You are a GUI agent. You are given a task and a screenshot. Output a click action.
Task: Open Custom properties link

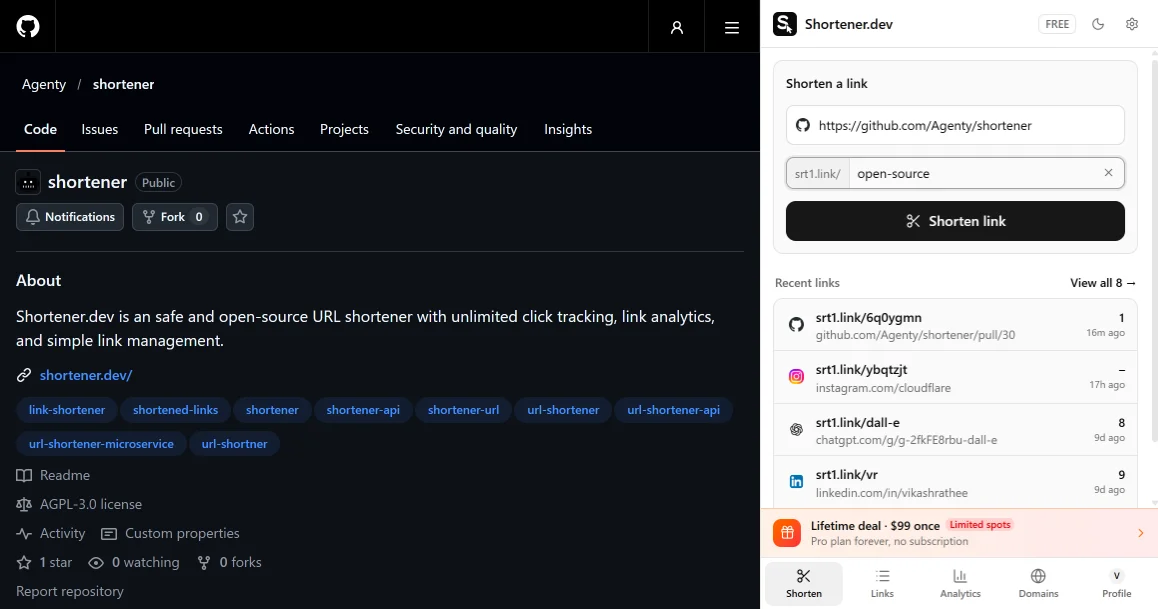(171, 533)
